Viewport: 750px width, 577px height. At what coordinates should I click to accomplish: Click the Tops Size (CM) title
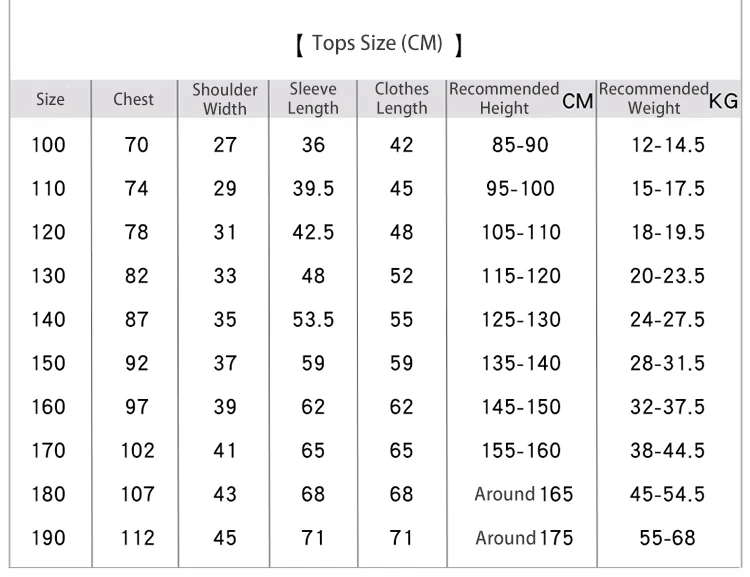click(379, 44)
